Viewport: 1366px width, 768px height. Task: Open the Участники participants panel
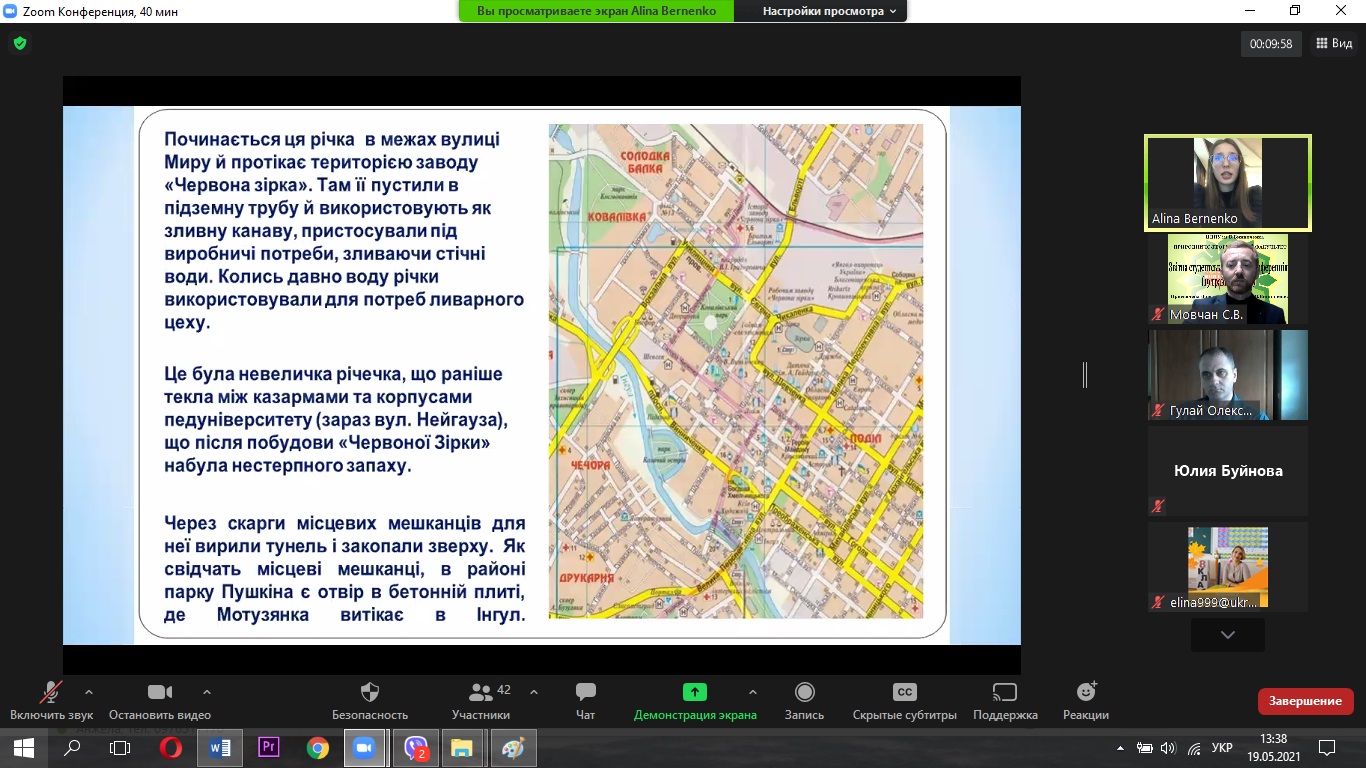coord(481,693)
